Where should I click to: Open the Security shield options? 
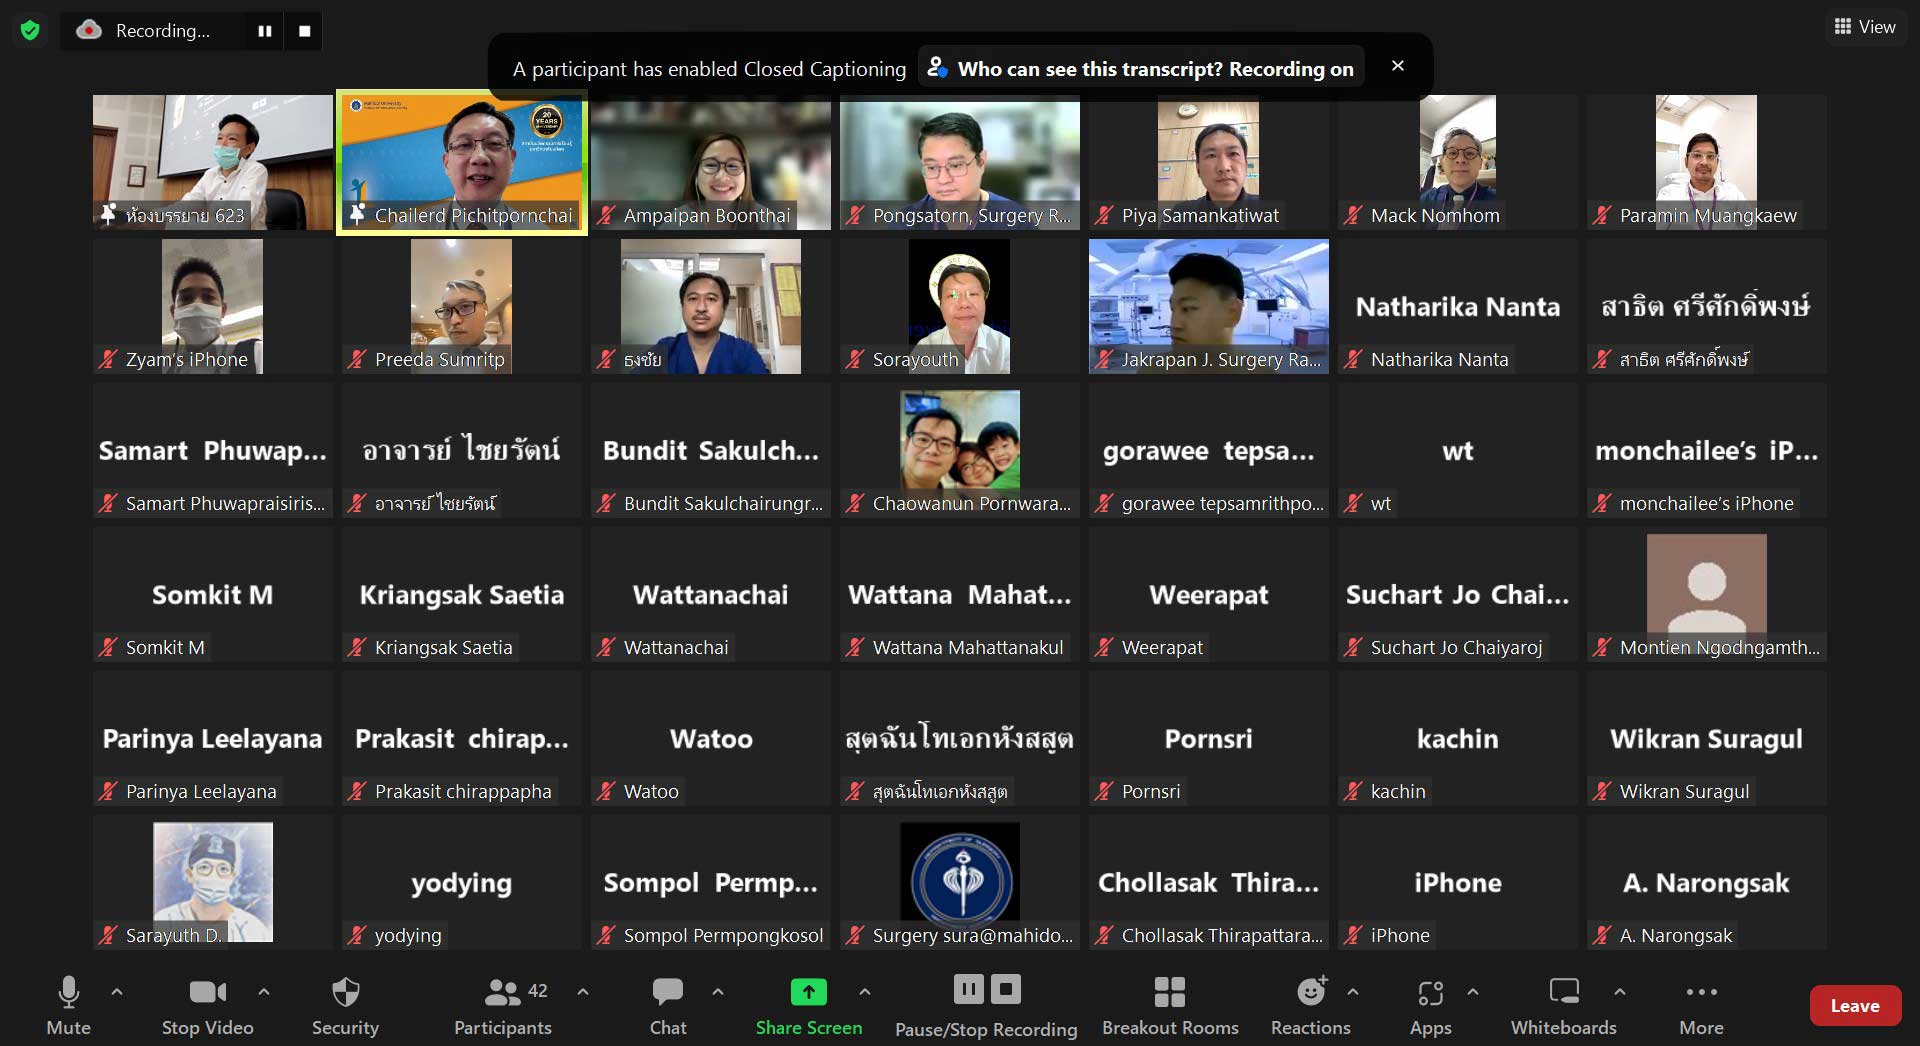[x=345, y=1004]
